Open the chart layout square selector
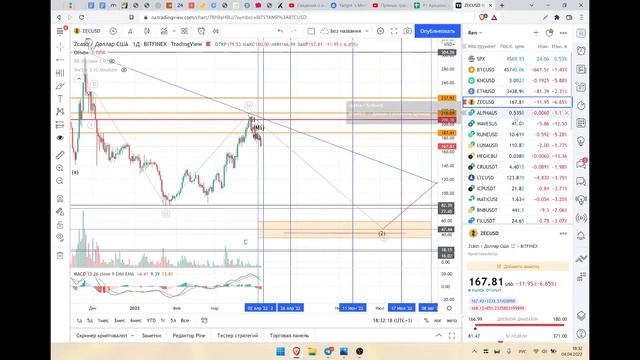The image size is (640, 360). pos(311,31)
